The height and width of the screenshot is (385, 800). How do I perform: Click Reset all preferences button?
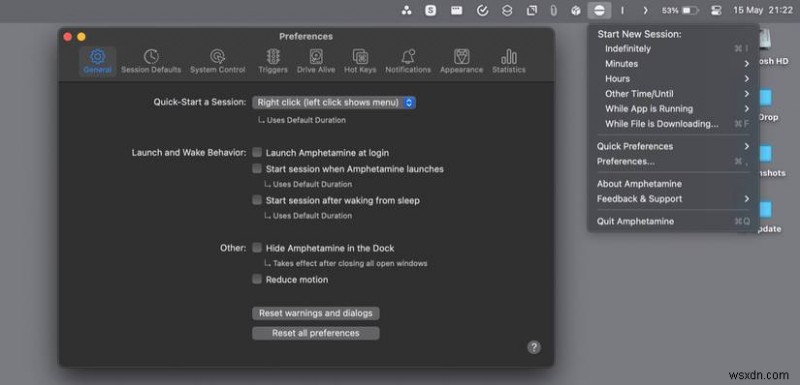(316, 333)
